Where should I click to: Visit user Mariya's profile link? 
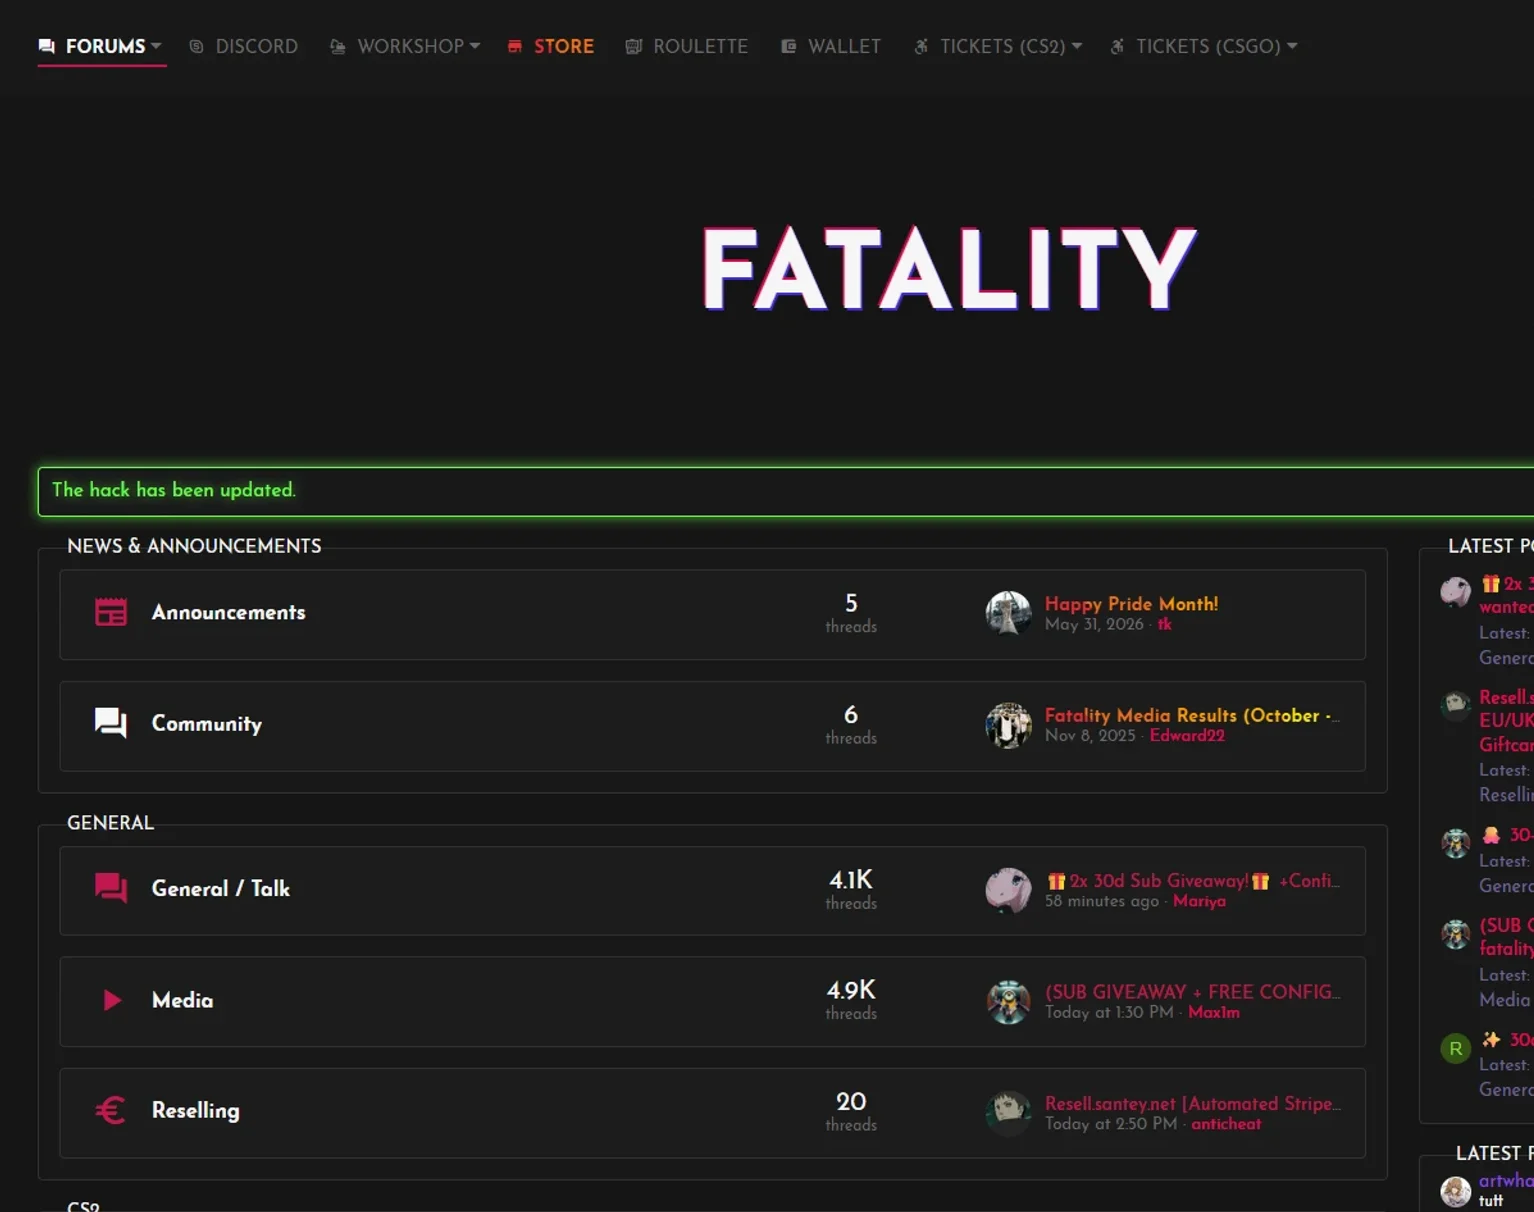(1199, 901)
